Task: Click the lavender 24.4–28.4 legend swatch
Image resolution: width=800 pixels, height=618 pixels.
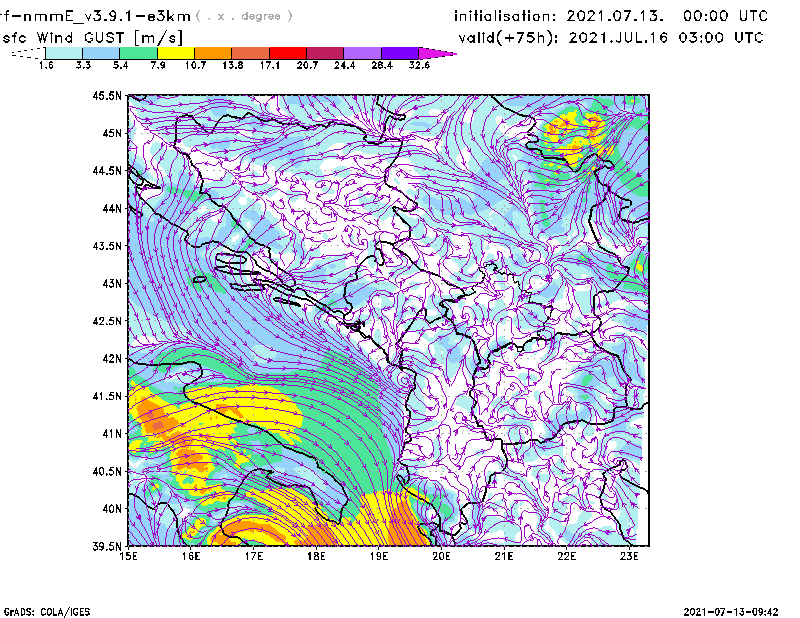Action: pos(362,53)
